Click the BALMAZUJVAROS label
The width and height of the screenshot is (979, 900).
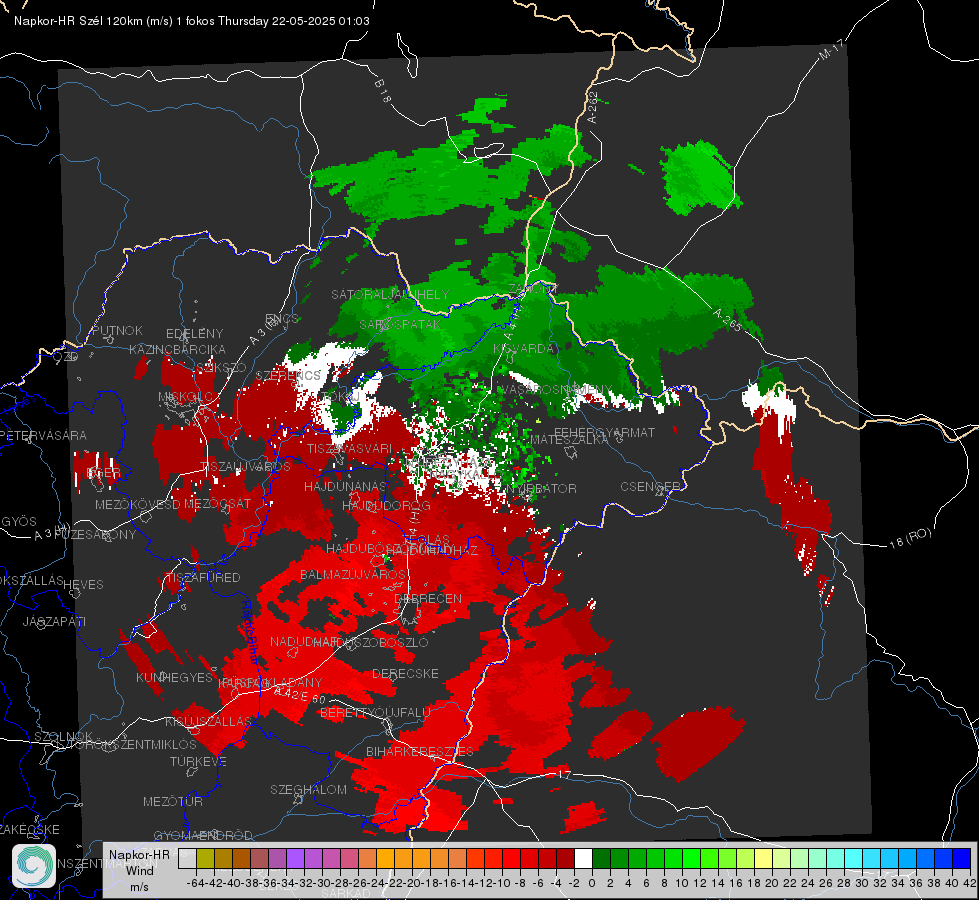[x=353, y=574]
